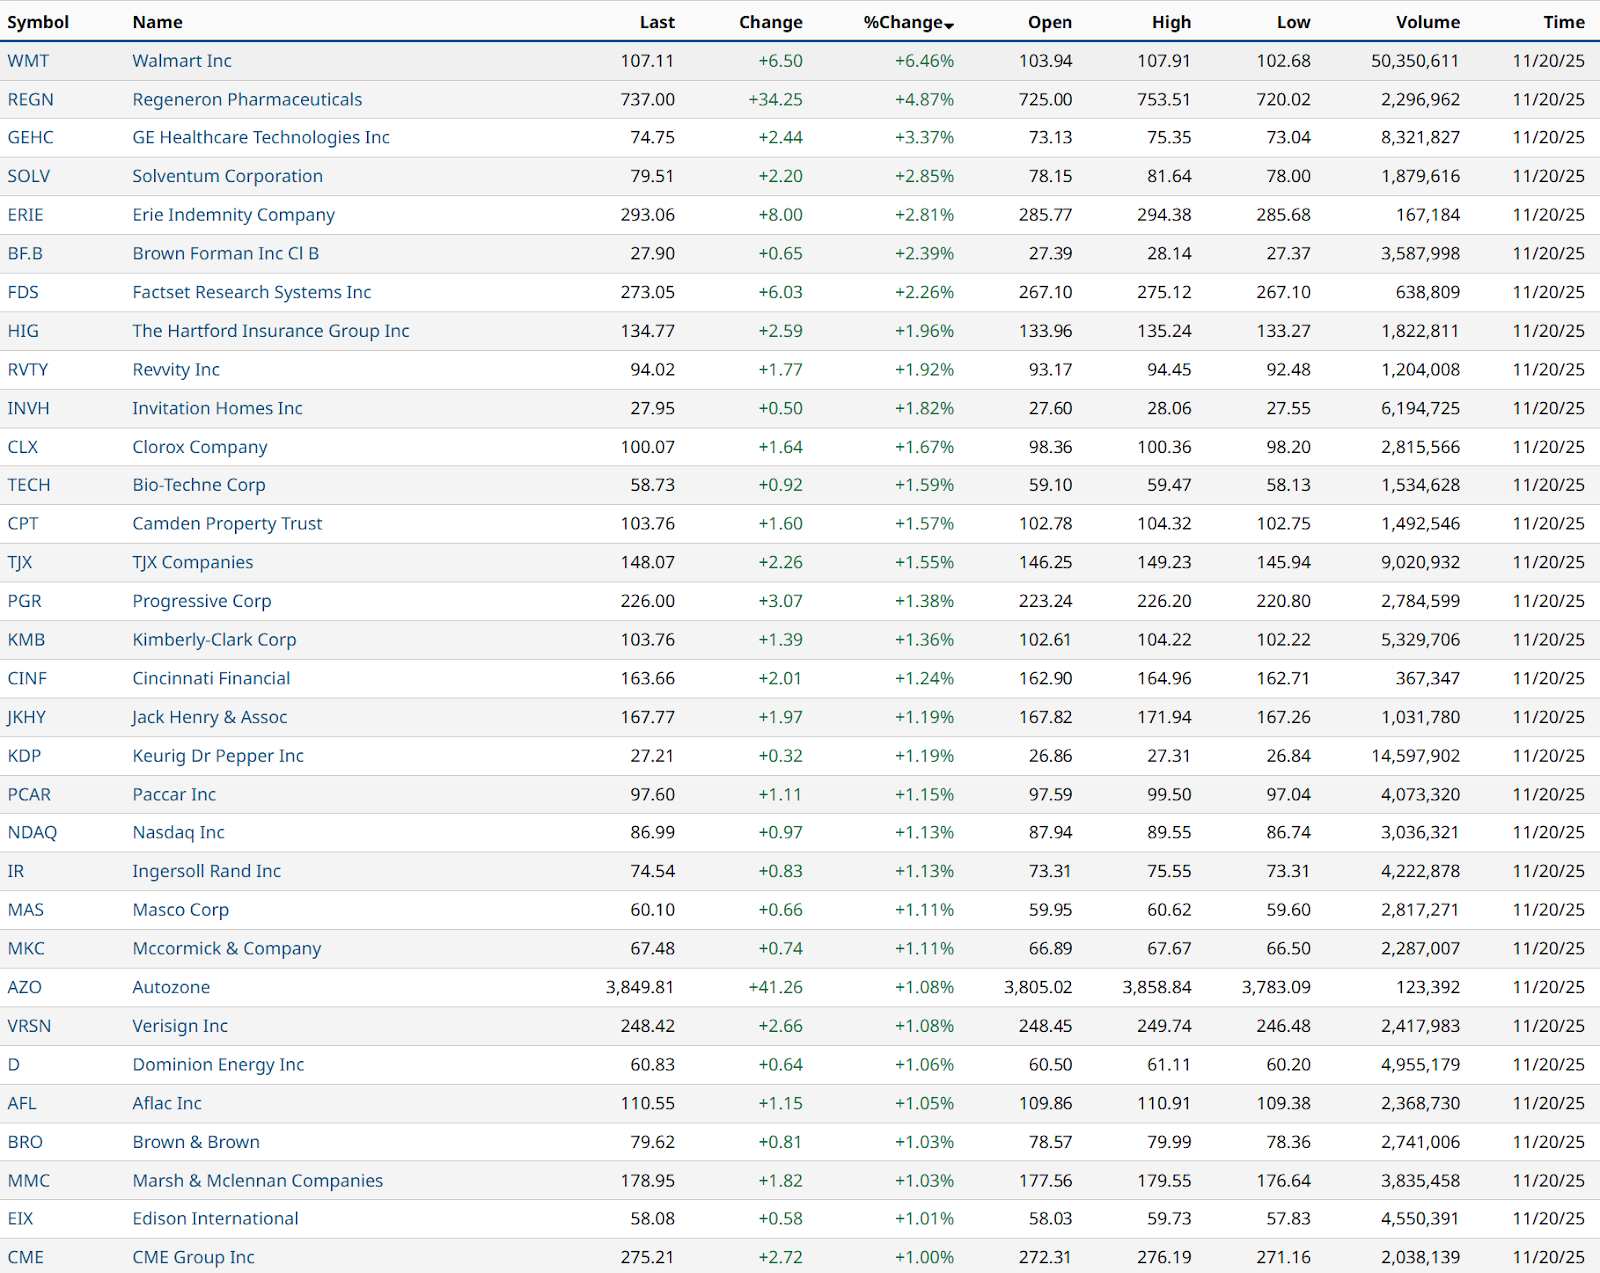The width and height of the screenshot is (1600, 1273).
Task: Open the AFL symbol link
Action: tap(22, 1104)
